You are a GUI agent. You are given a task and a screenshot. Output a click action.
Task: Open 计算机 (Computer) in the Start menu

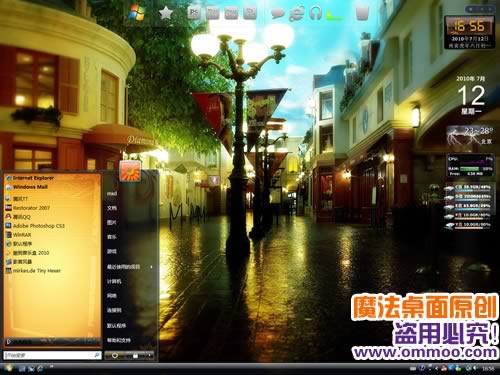tap(114, 281)
